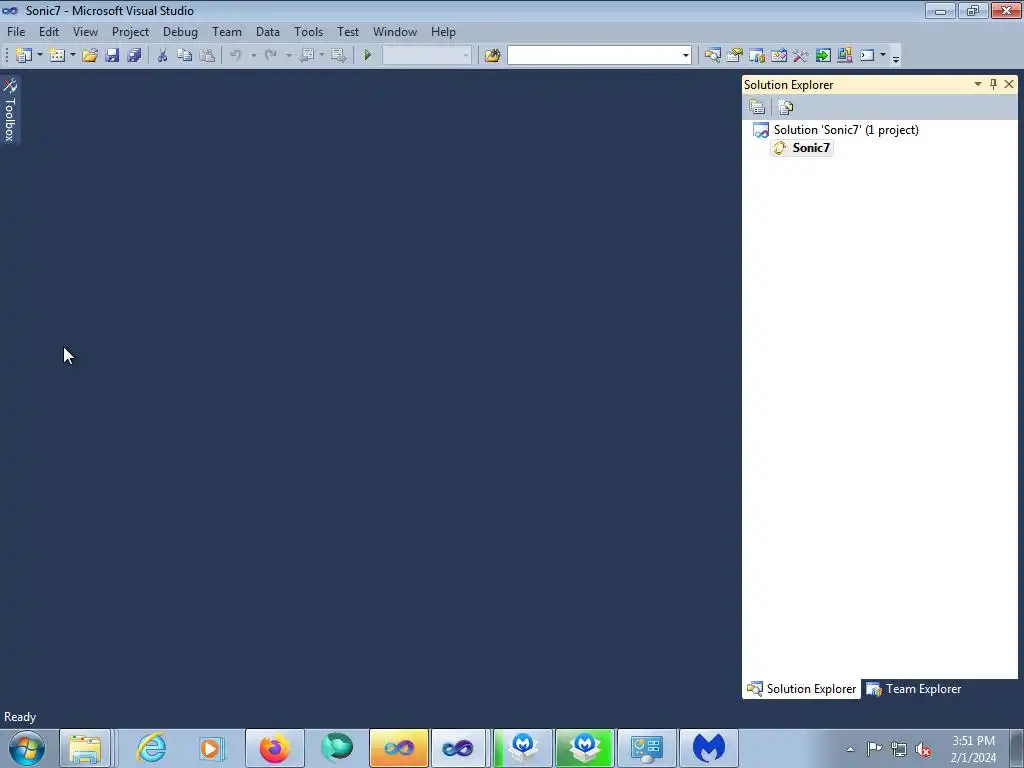Click the Undo arrow icon
Image resolution: width=1024 pixels, height=768 pixels.
[236, 56]
